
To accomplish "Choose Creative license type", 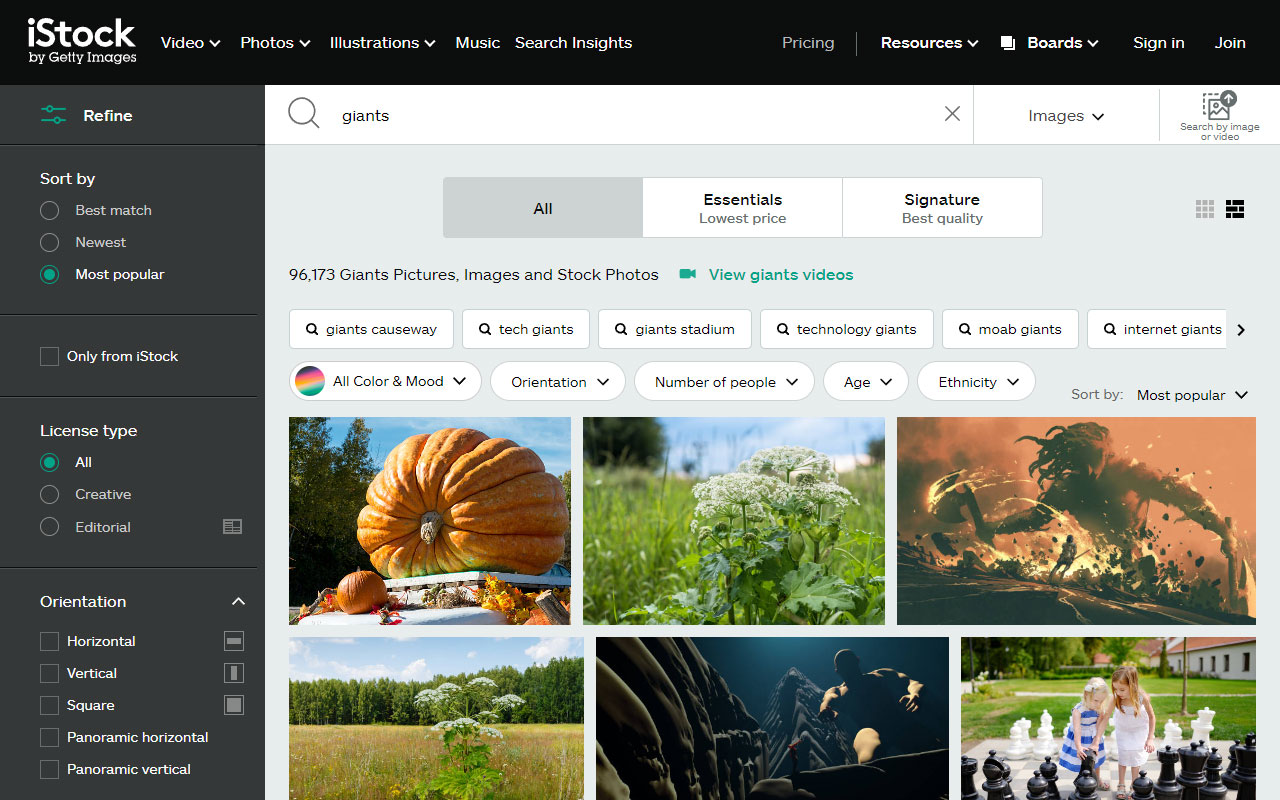I will pos(49,494).
